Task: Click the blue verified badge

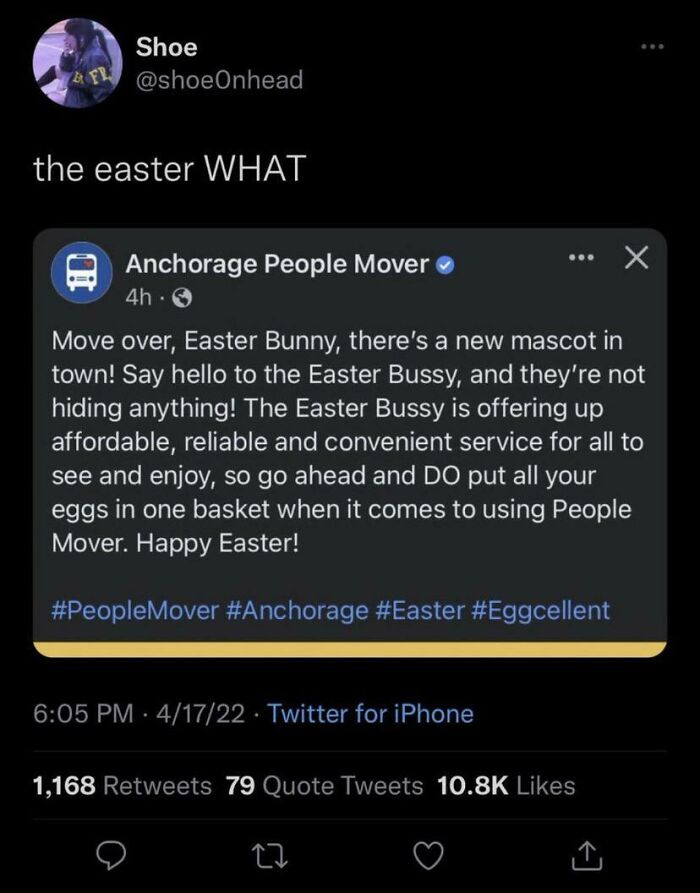Action: coord(448,265)
